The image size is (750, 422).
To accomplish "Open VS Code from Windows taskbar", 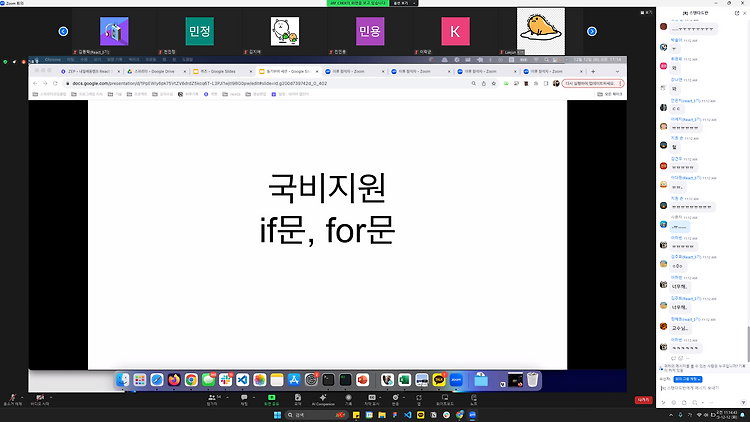I will point(408,415).
